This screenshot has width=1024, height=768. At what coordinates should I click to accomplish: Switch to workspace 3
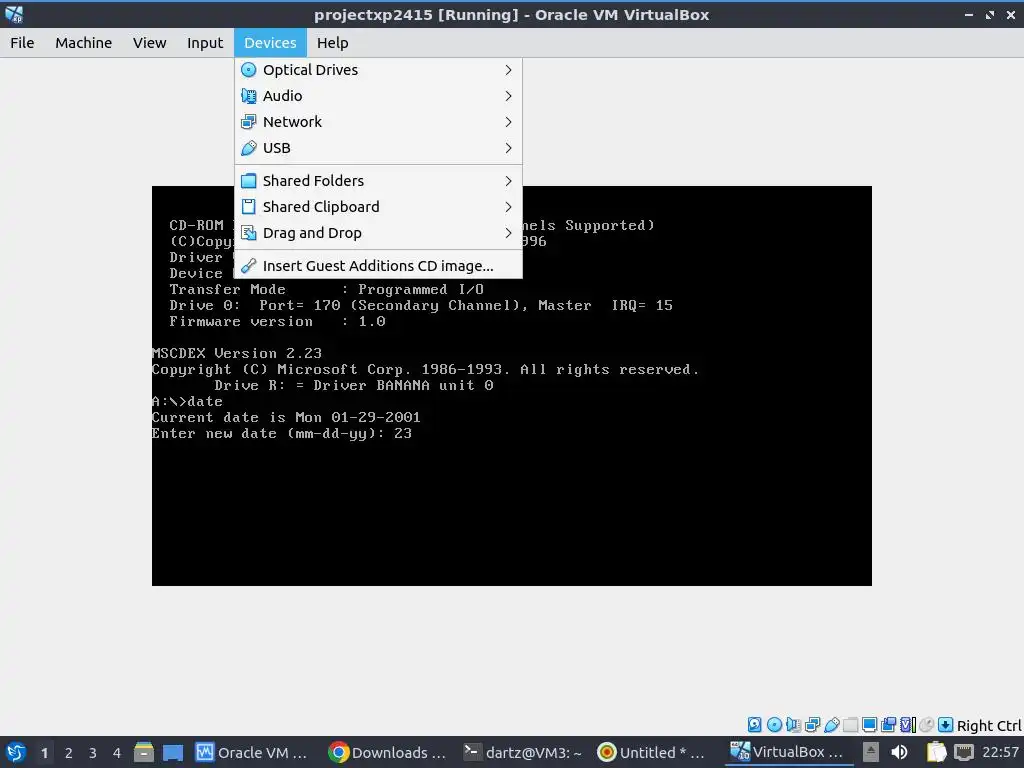pyautogui.click(x=93, y=753)
